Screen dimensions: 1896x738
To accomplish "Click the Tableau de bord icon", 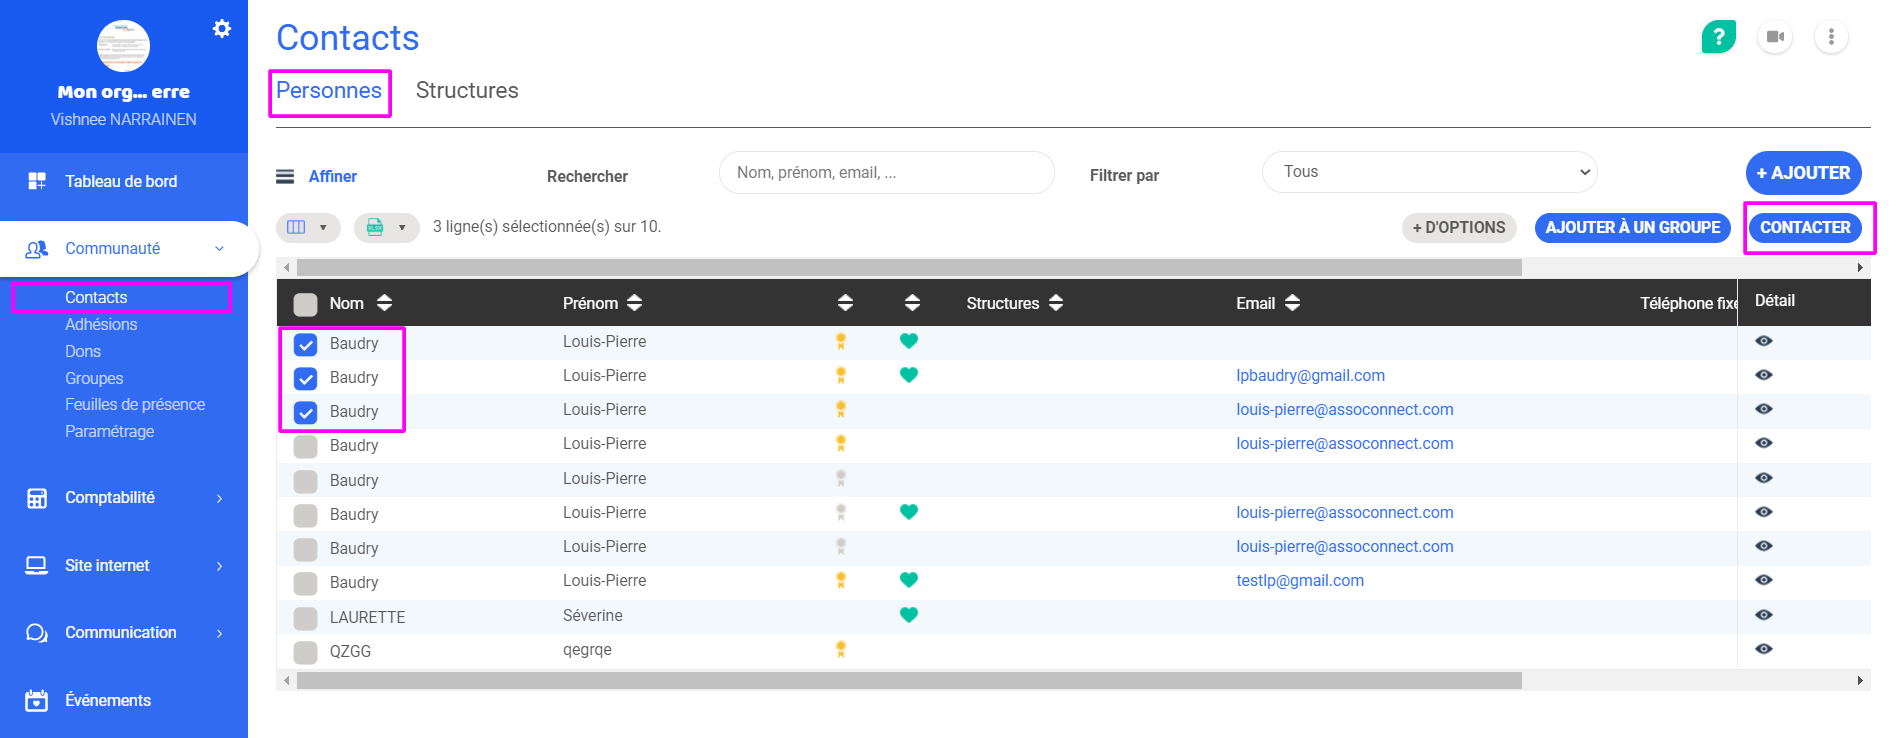I will [x=37, y=181].
